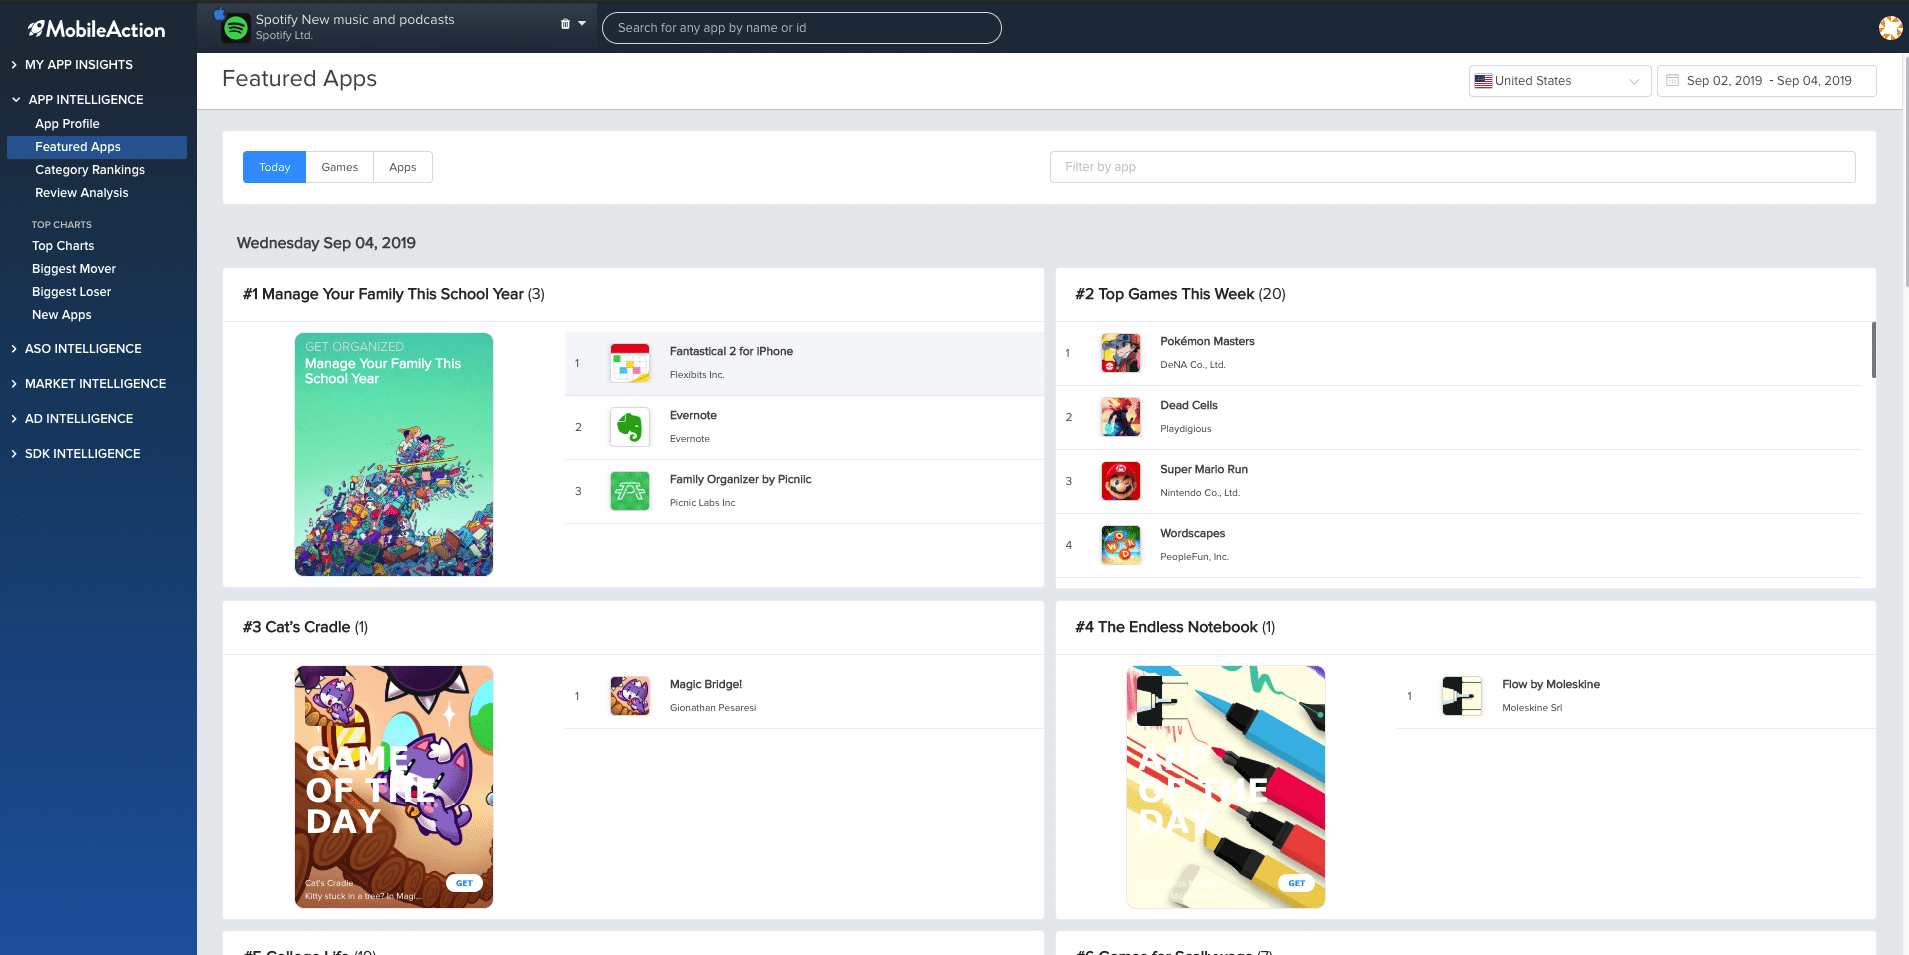Image resolution: width=1909 pixels, height=955 pixels.
Task: Delete the selected Spotify app with trash icon
Action: tap(565, 24)
